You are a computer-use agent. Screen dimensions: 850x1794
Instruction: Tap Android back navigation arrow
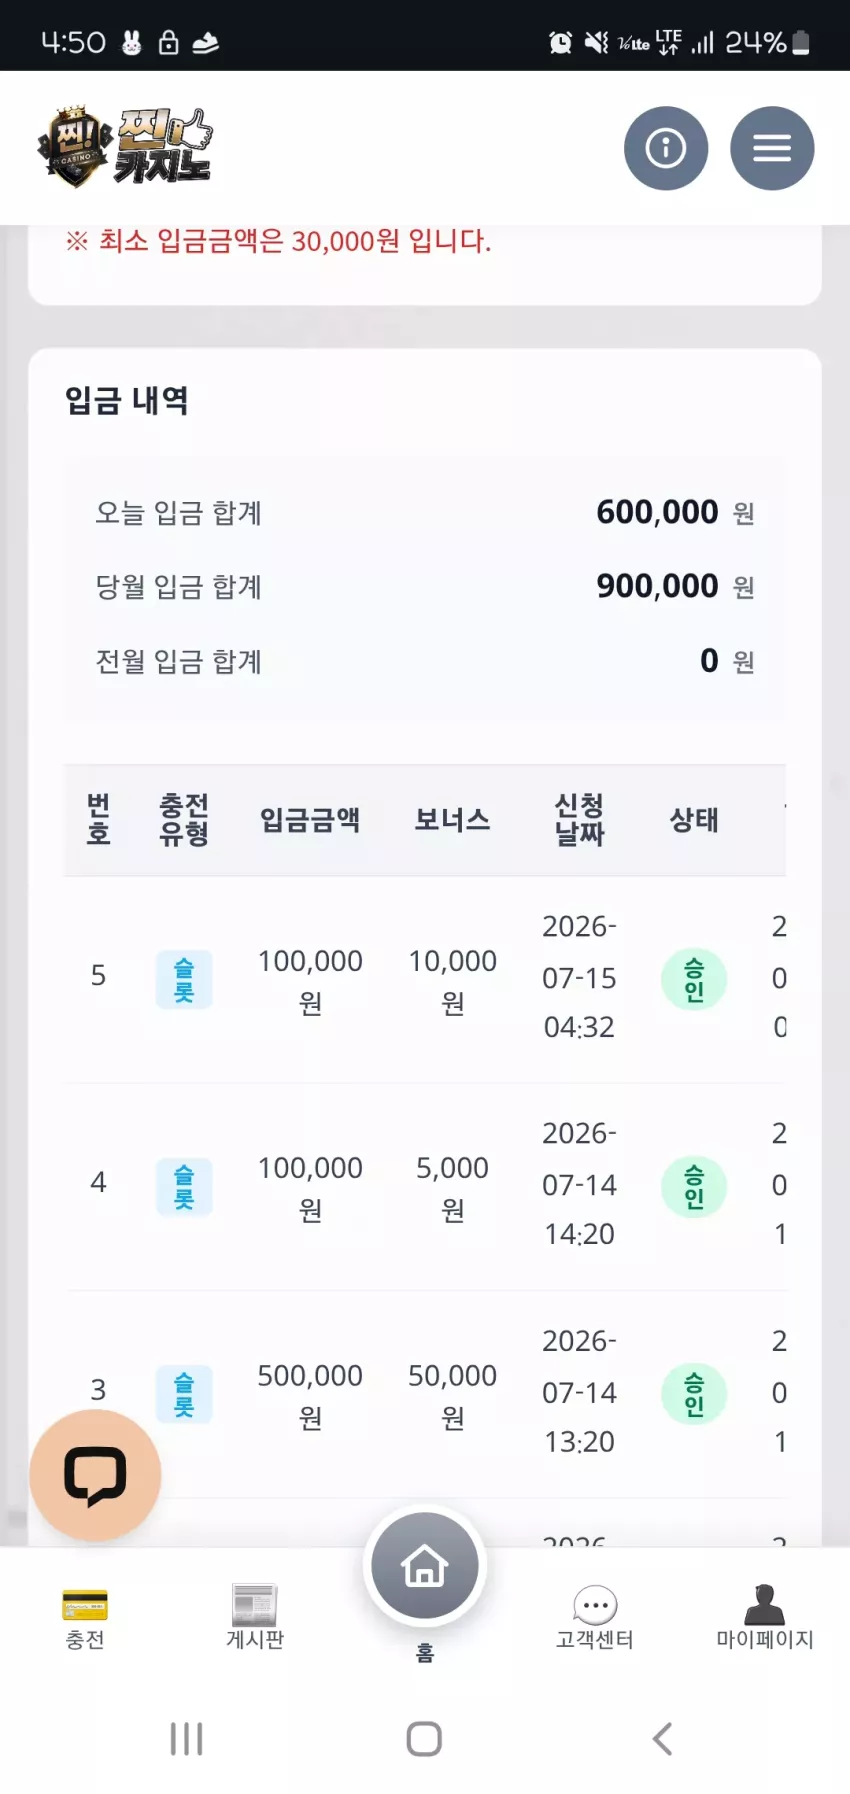tap(662, 1739)
